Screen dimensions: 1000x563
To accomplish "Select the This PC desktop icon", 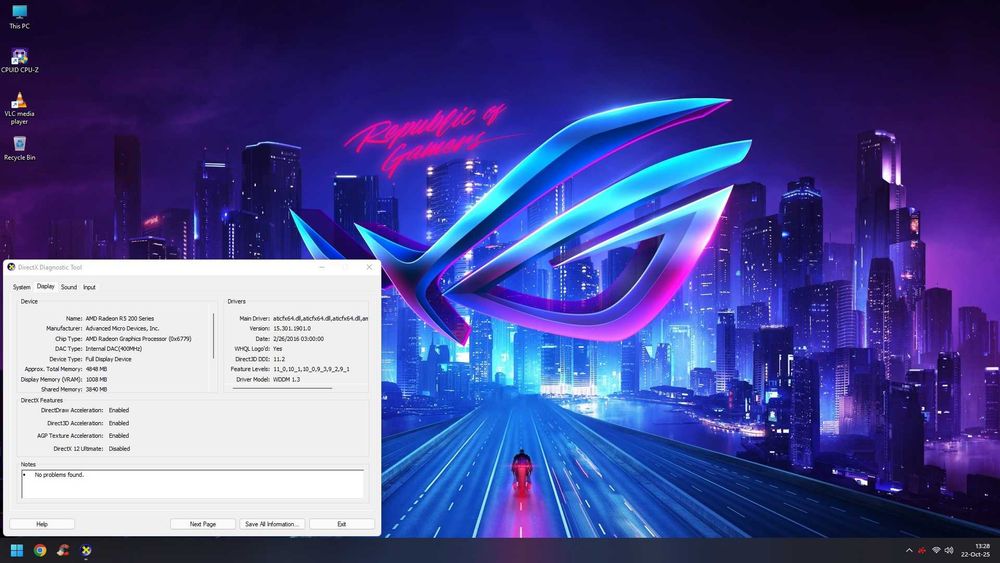I will pyautogui.click(x=19, y=17).
